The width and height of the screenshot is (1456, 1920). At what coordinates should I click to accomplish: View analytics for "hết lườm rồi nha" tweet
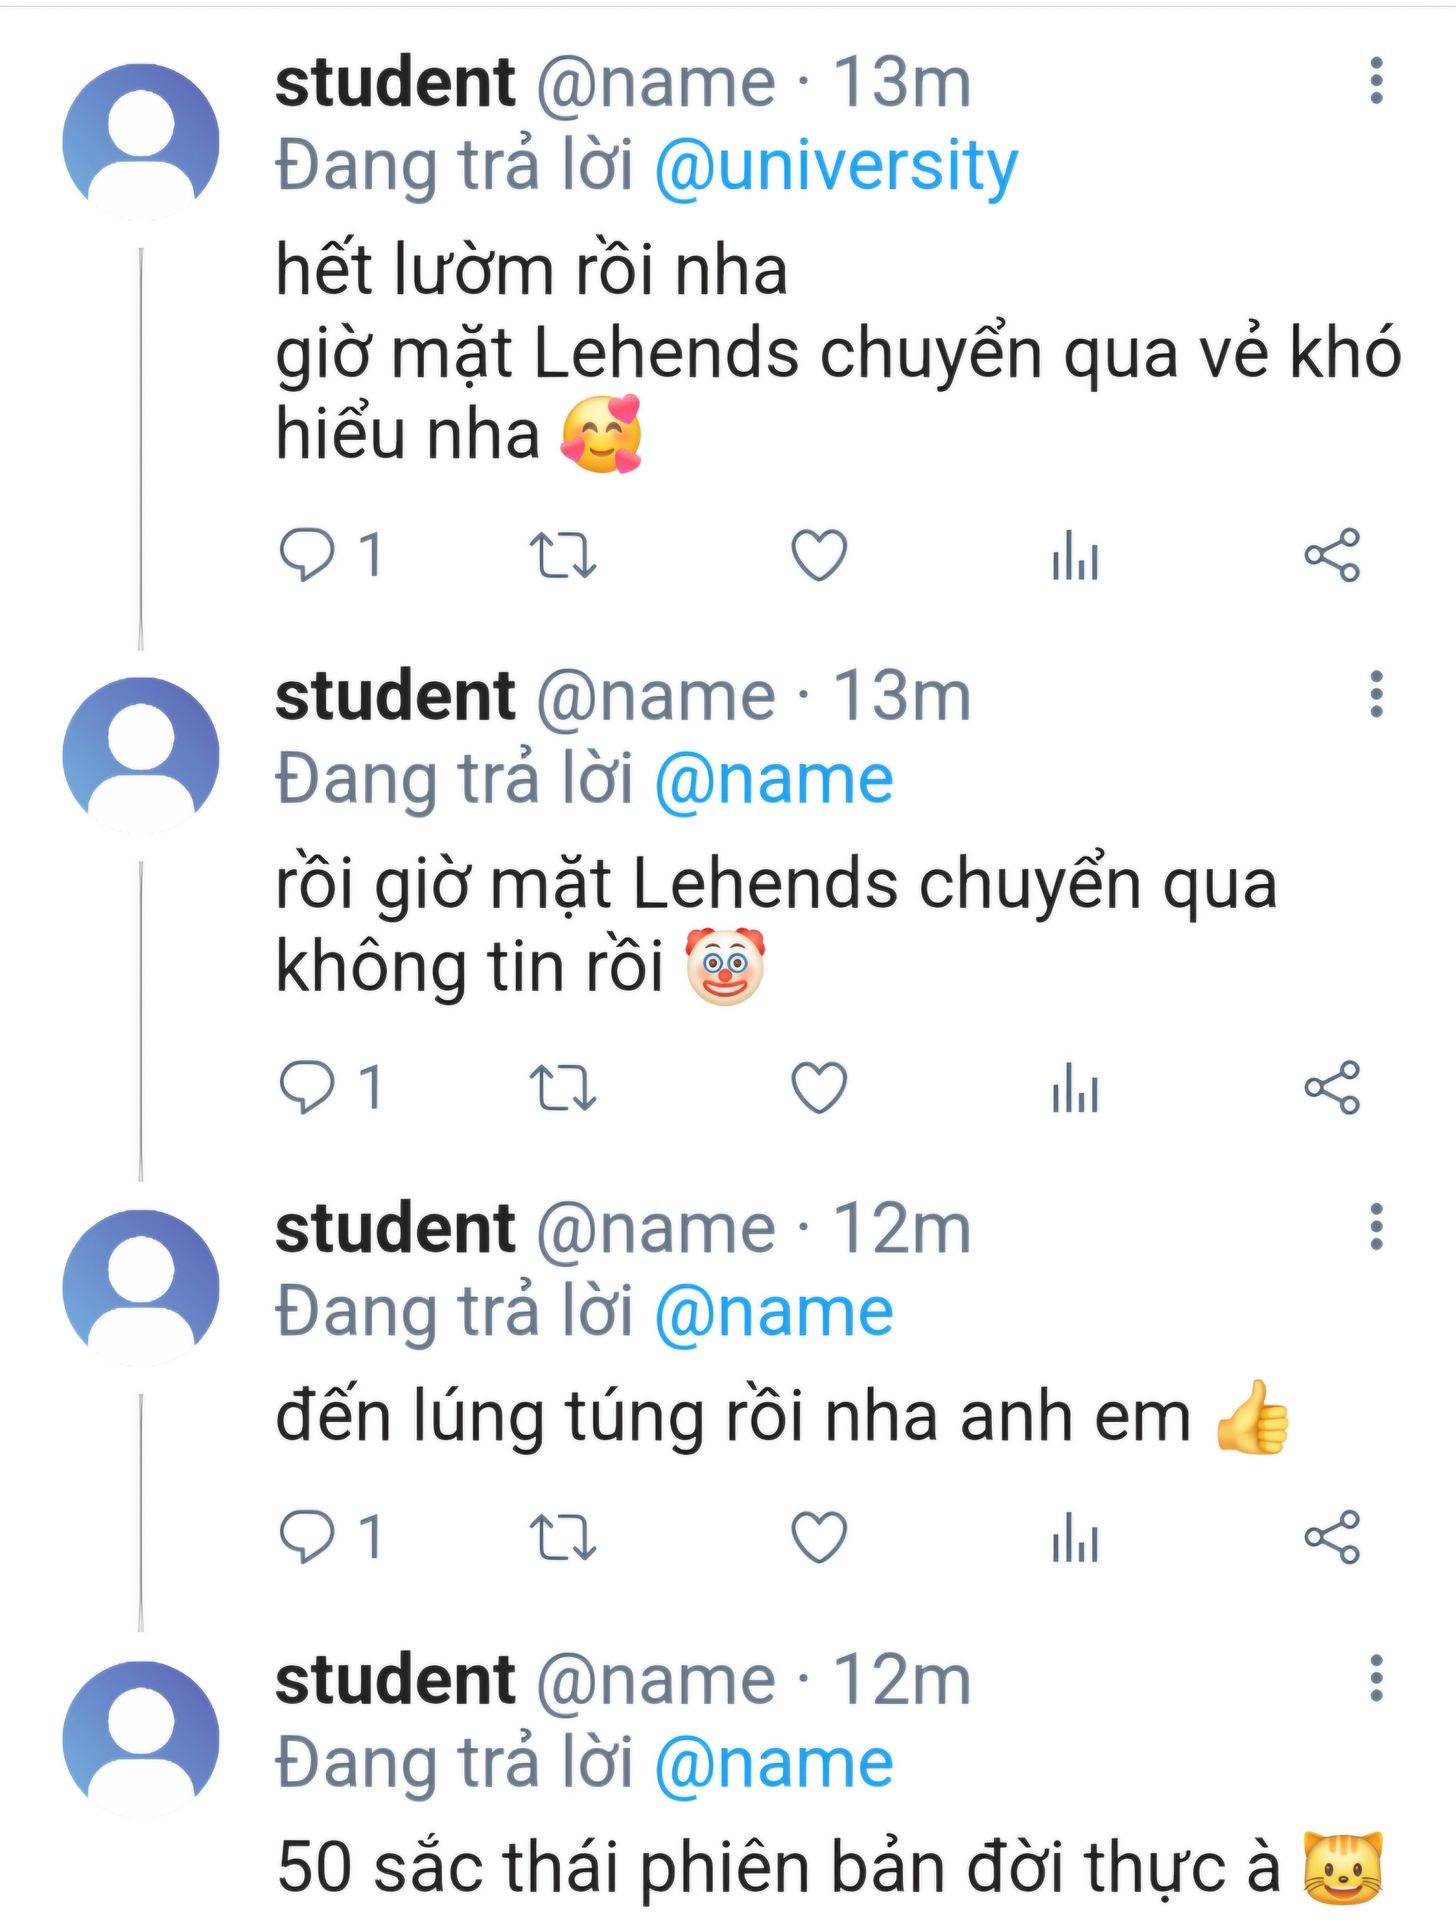(1075, 556)
